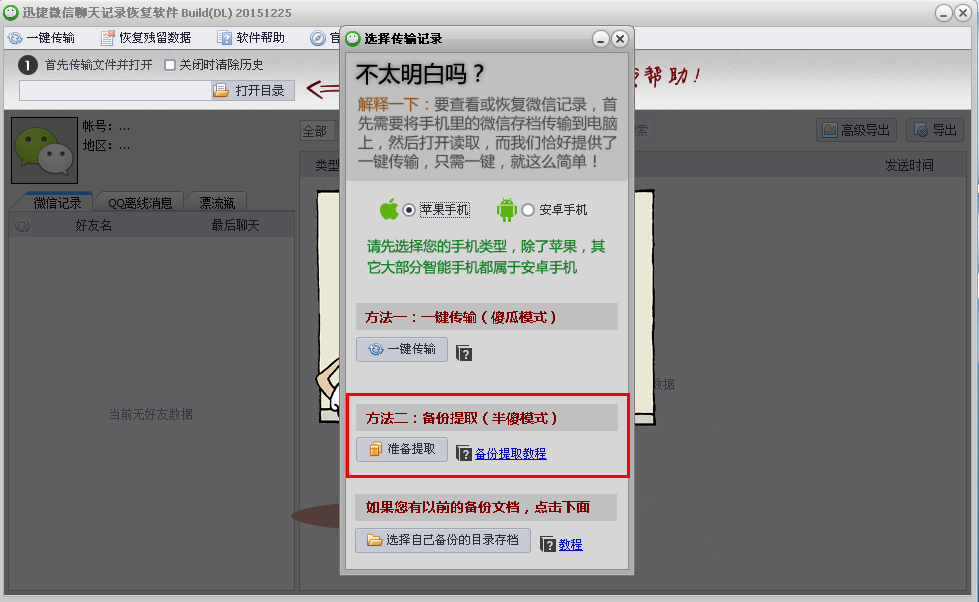The height and width of the screenshot is (602, 979).
Task: Click 选择自己备份的目录存档 button
Action: click(x=443, y=540)
